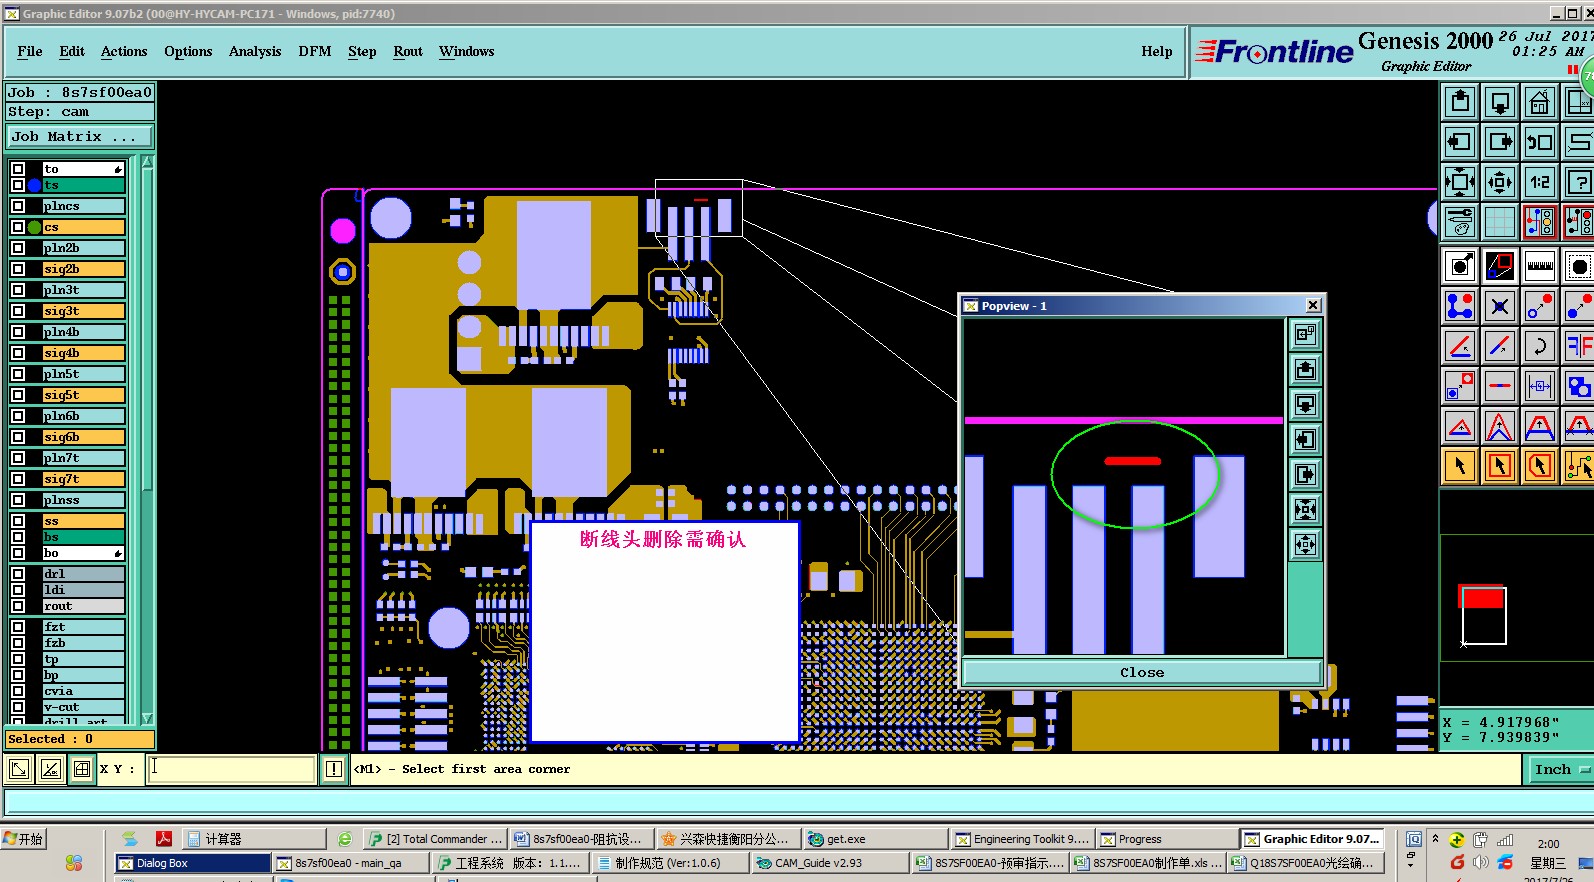
Task: Toggle checkbox for layer sig7t
Action: [x=18, y=479]
